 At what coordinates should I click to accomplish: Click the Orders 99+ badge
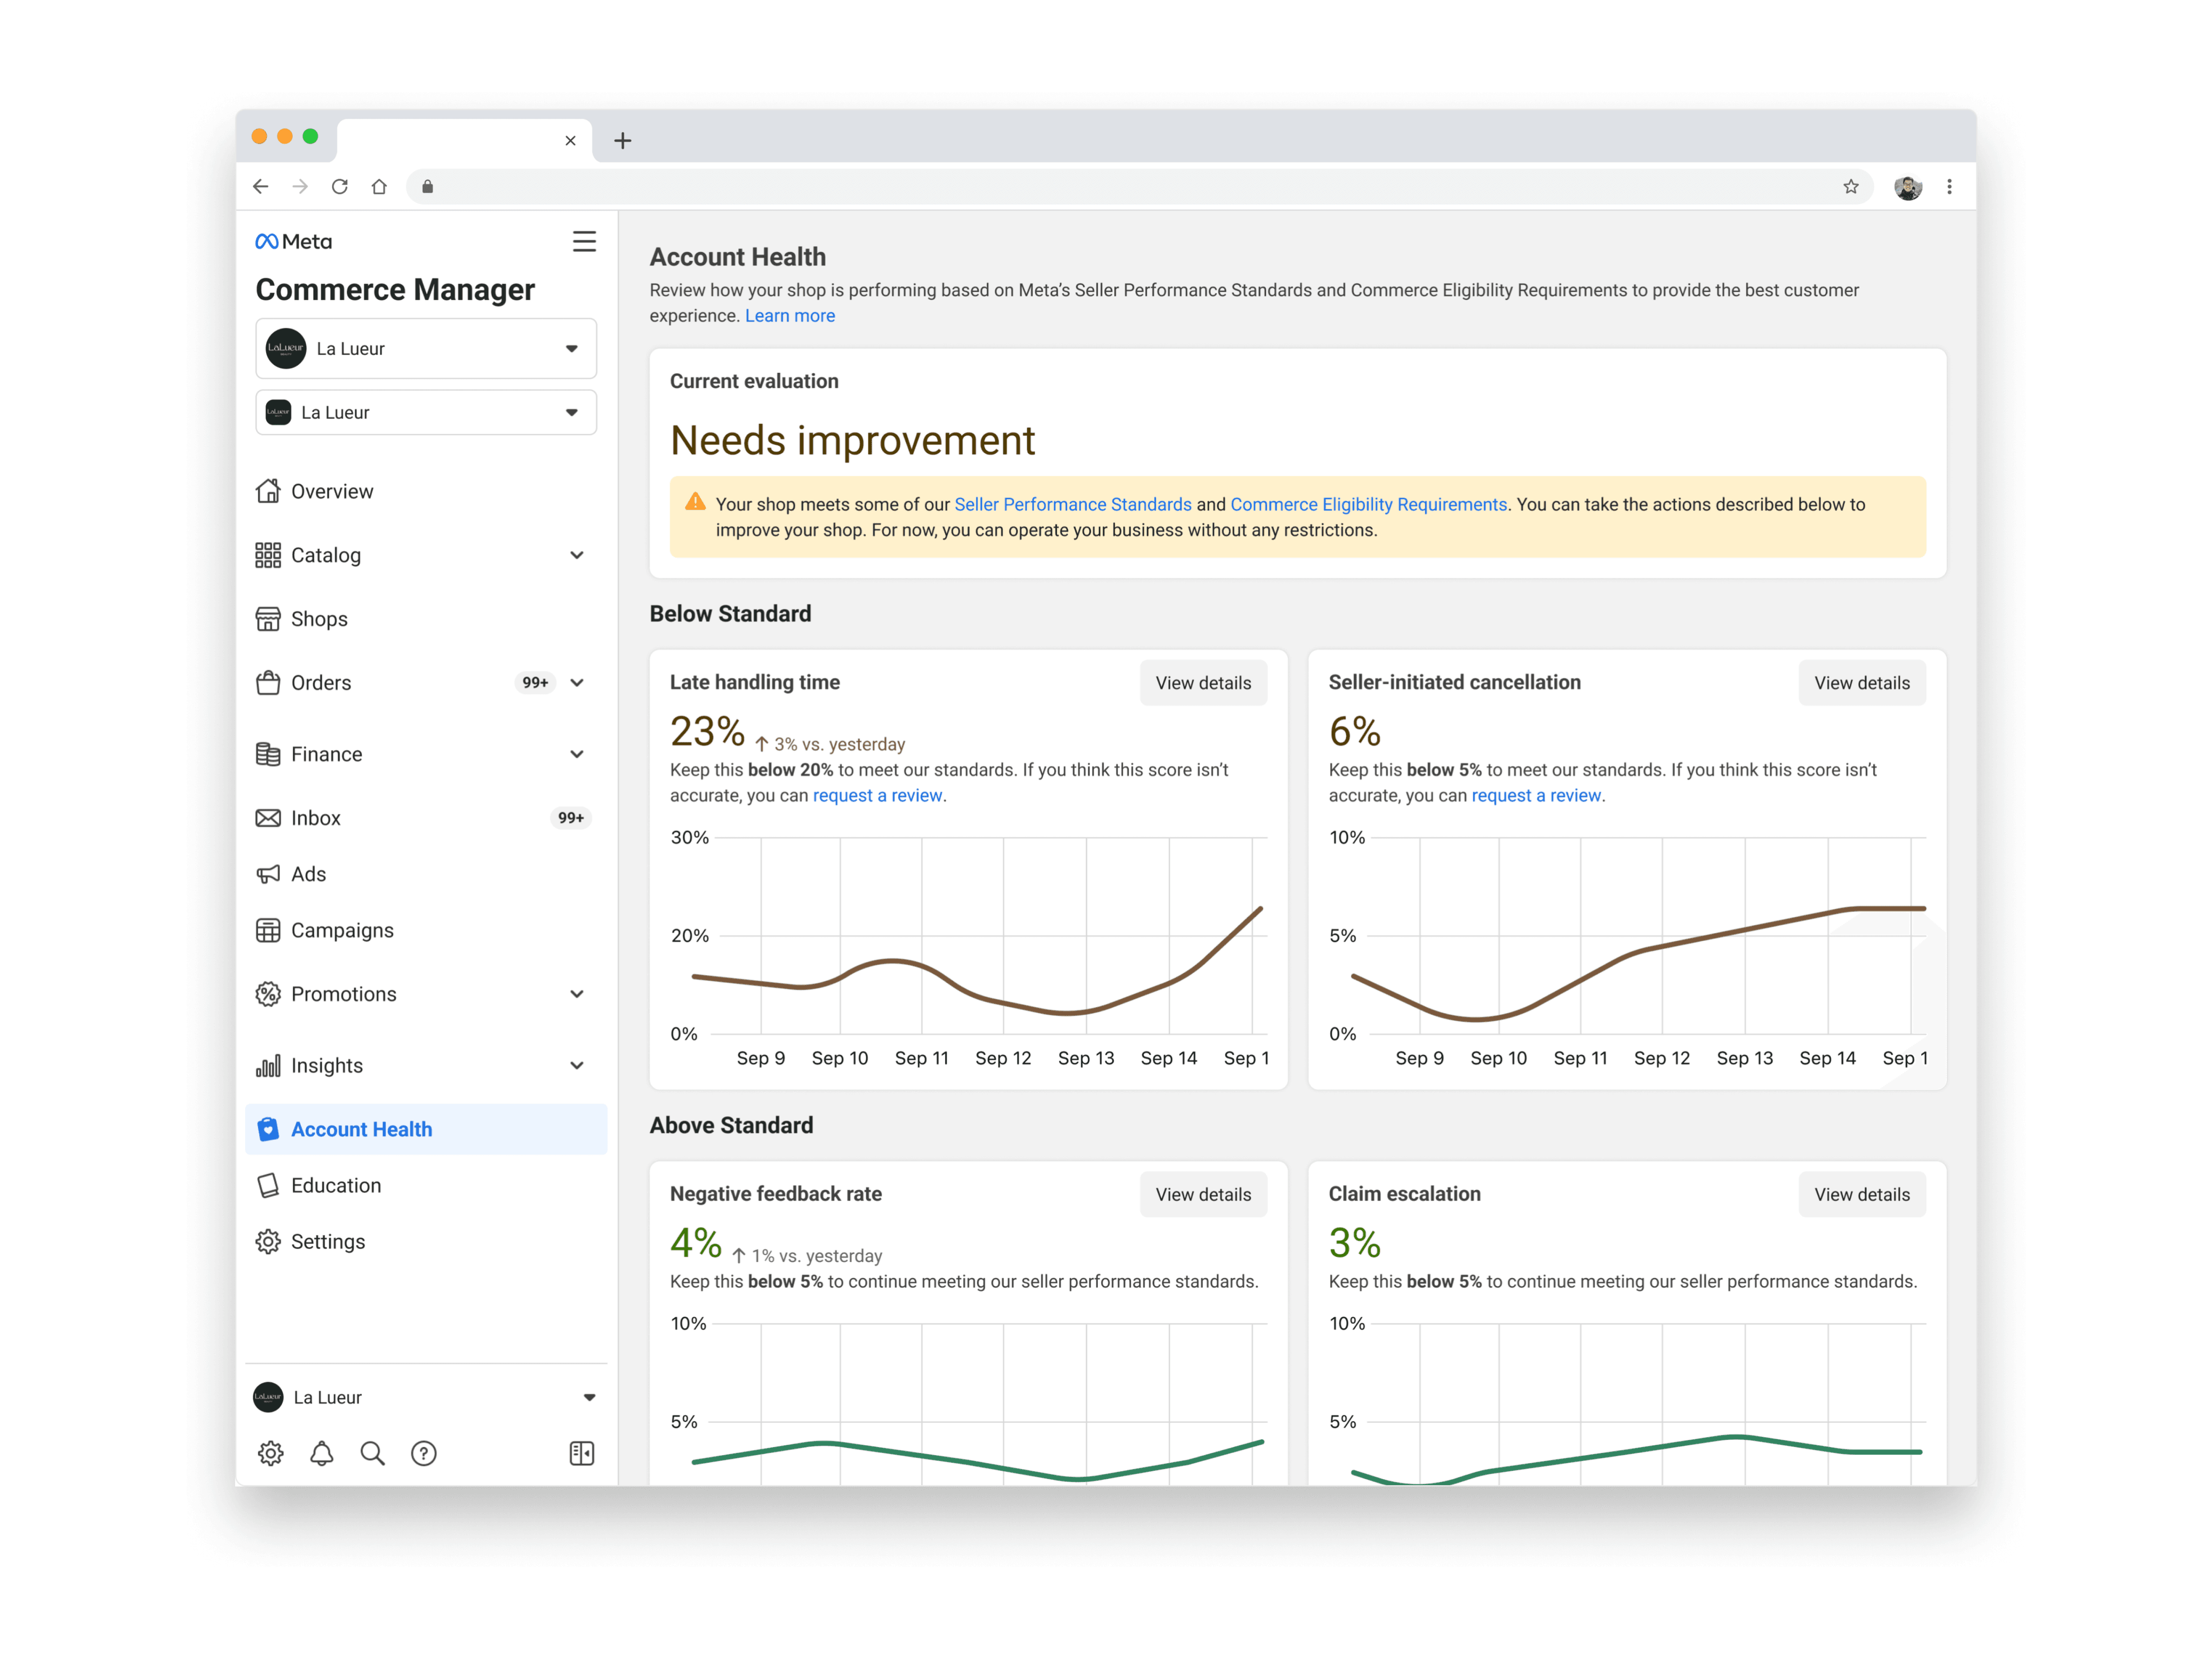536,683
